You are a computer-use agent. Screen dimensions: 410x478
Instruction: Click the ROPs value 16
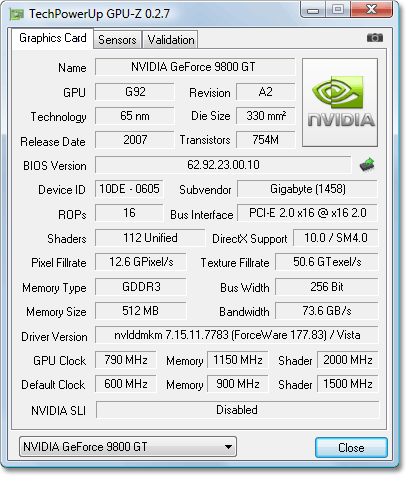tap(129, 213)
